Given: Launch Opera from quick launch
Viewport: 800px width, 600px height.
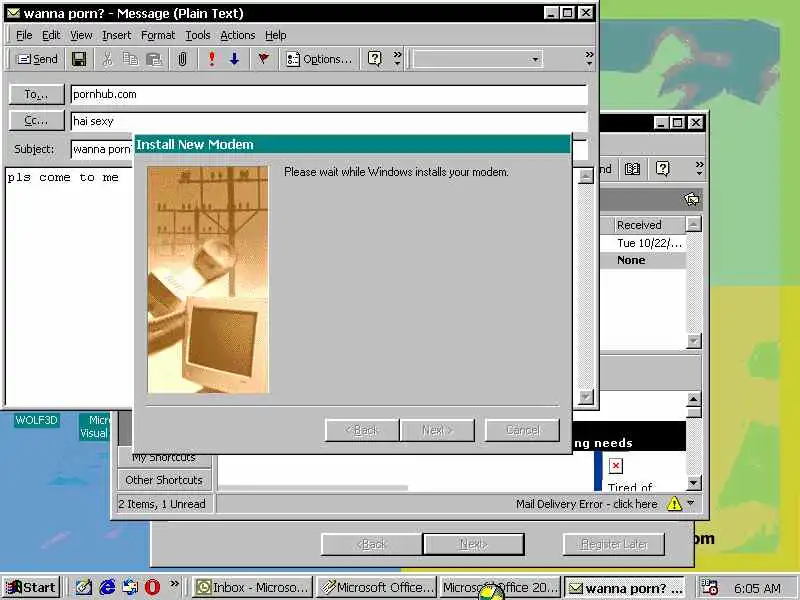Looking at the screenshot, I should click(x=153, y=587).
